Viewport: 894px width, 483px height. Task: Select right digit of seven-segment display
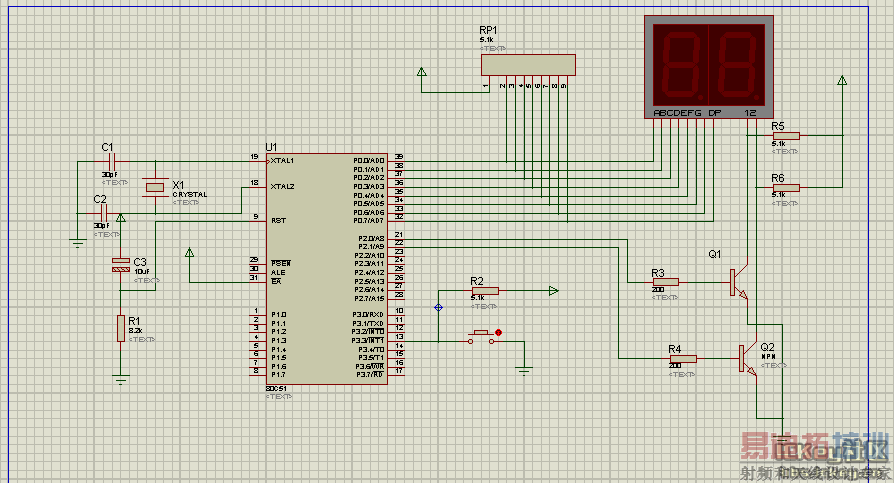[738, 62]
